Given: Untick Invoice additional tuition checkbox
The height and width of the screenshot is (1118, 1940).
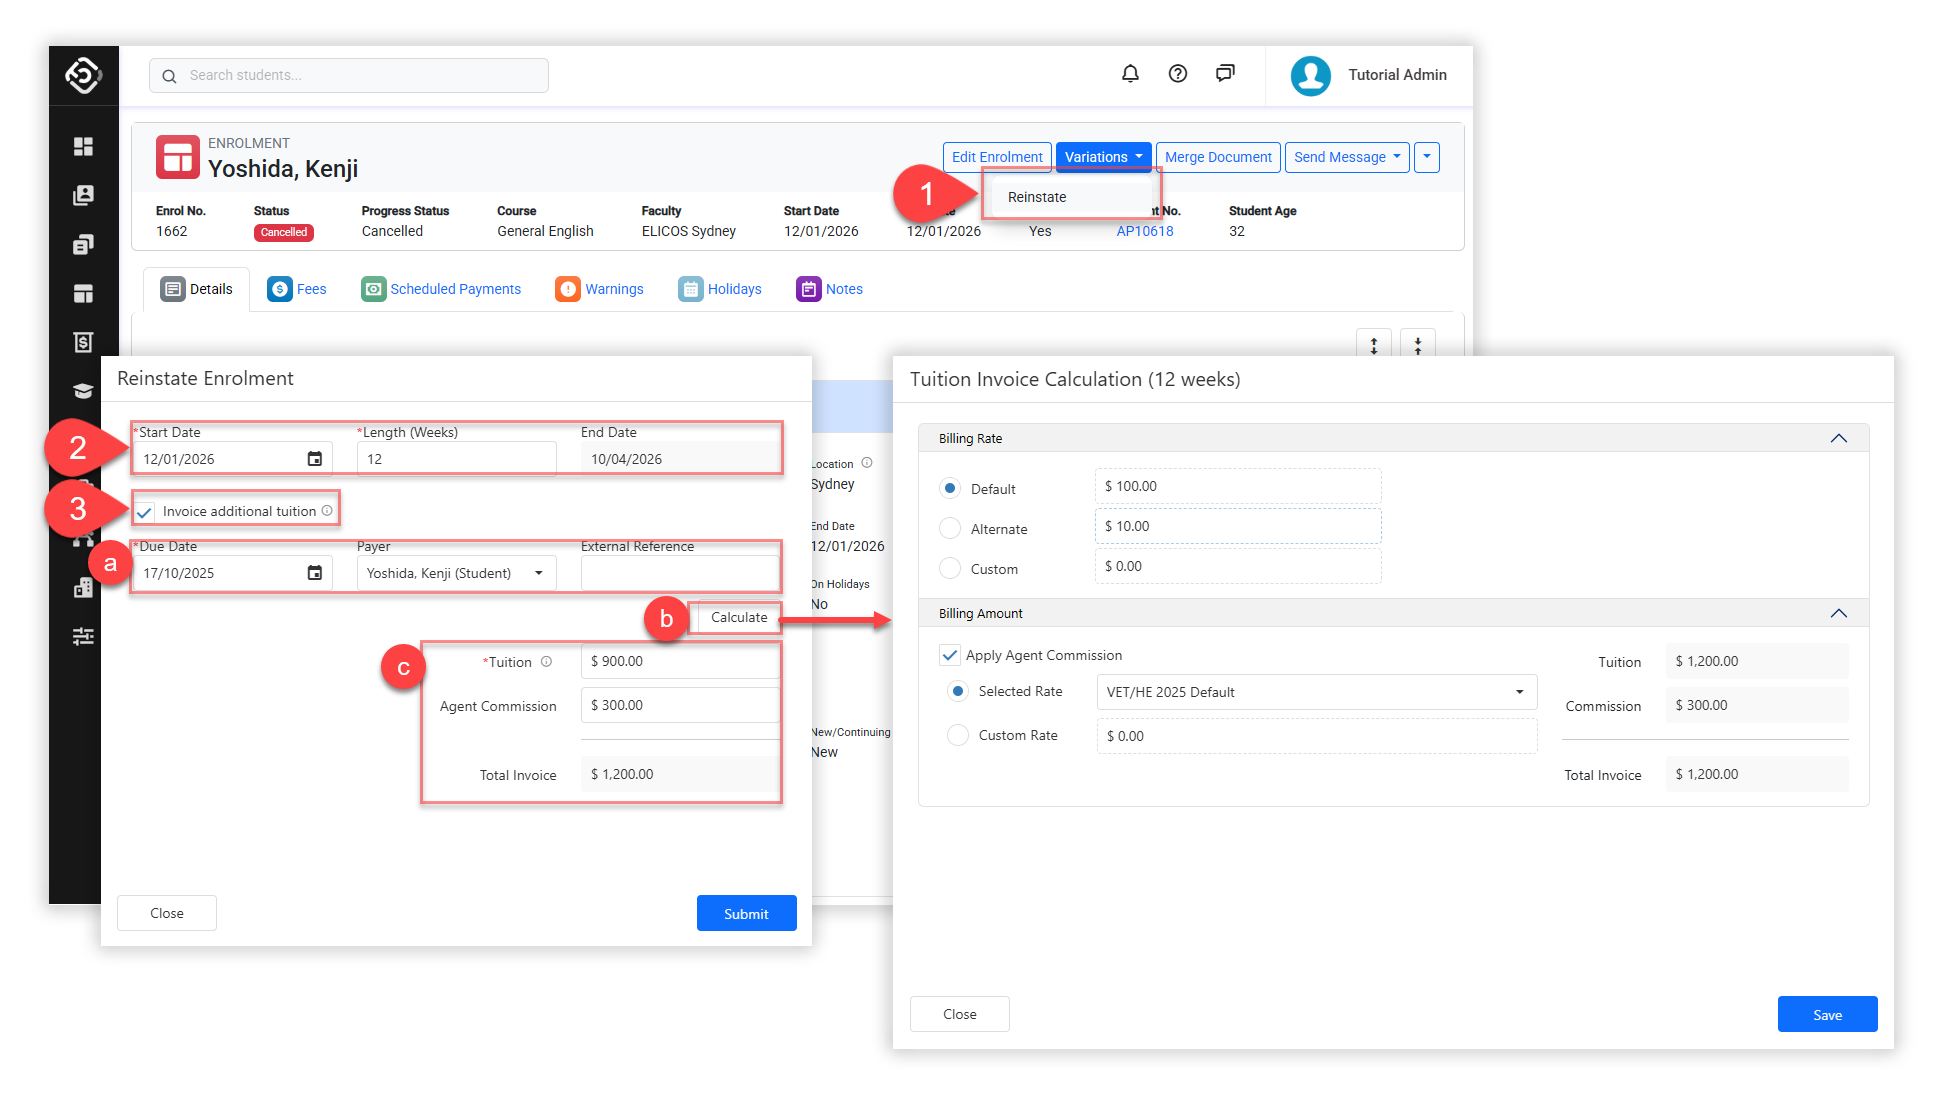Looking at the screenshot, I should pos(146,512).
